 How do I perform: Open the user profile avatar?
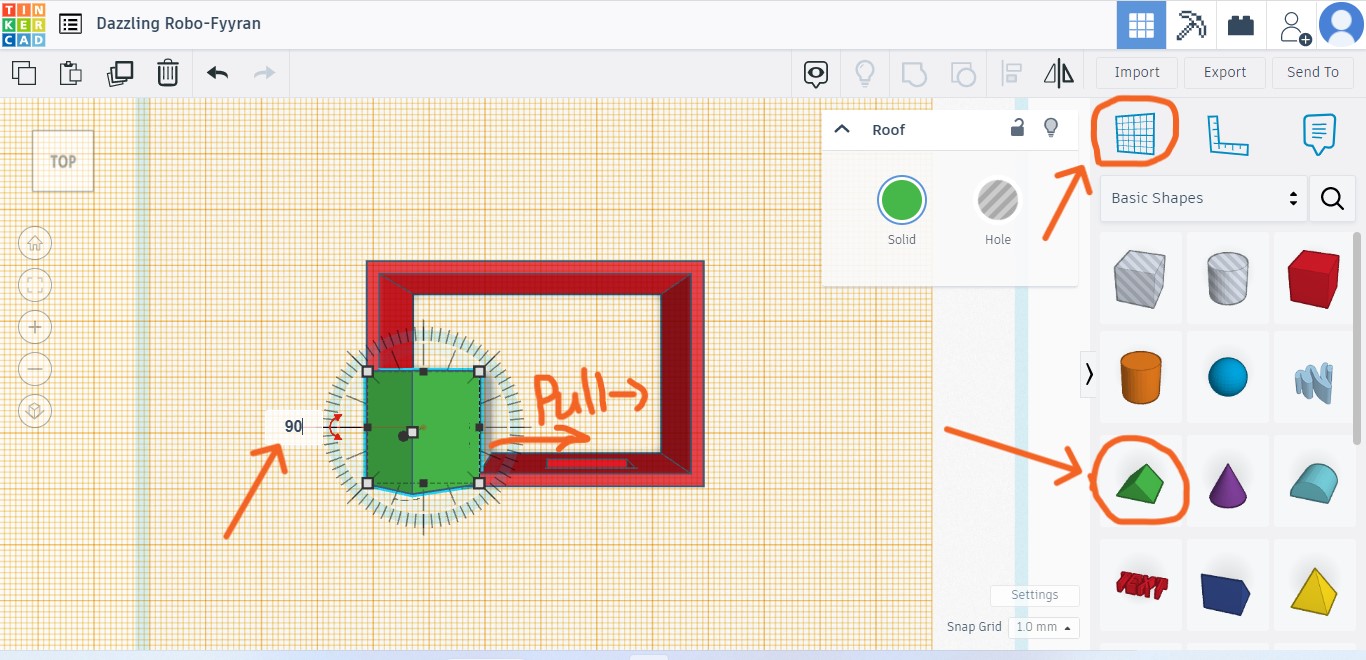point(1342,25)
